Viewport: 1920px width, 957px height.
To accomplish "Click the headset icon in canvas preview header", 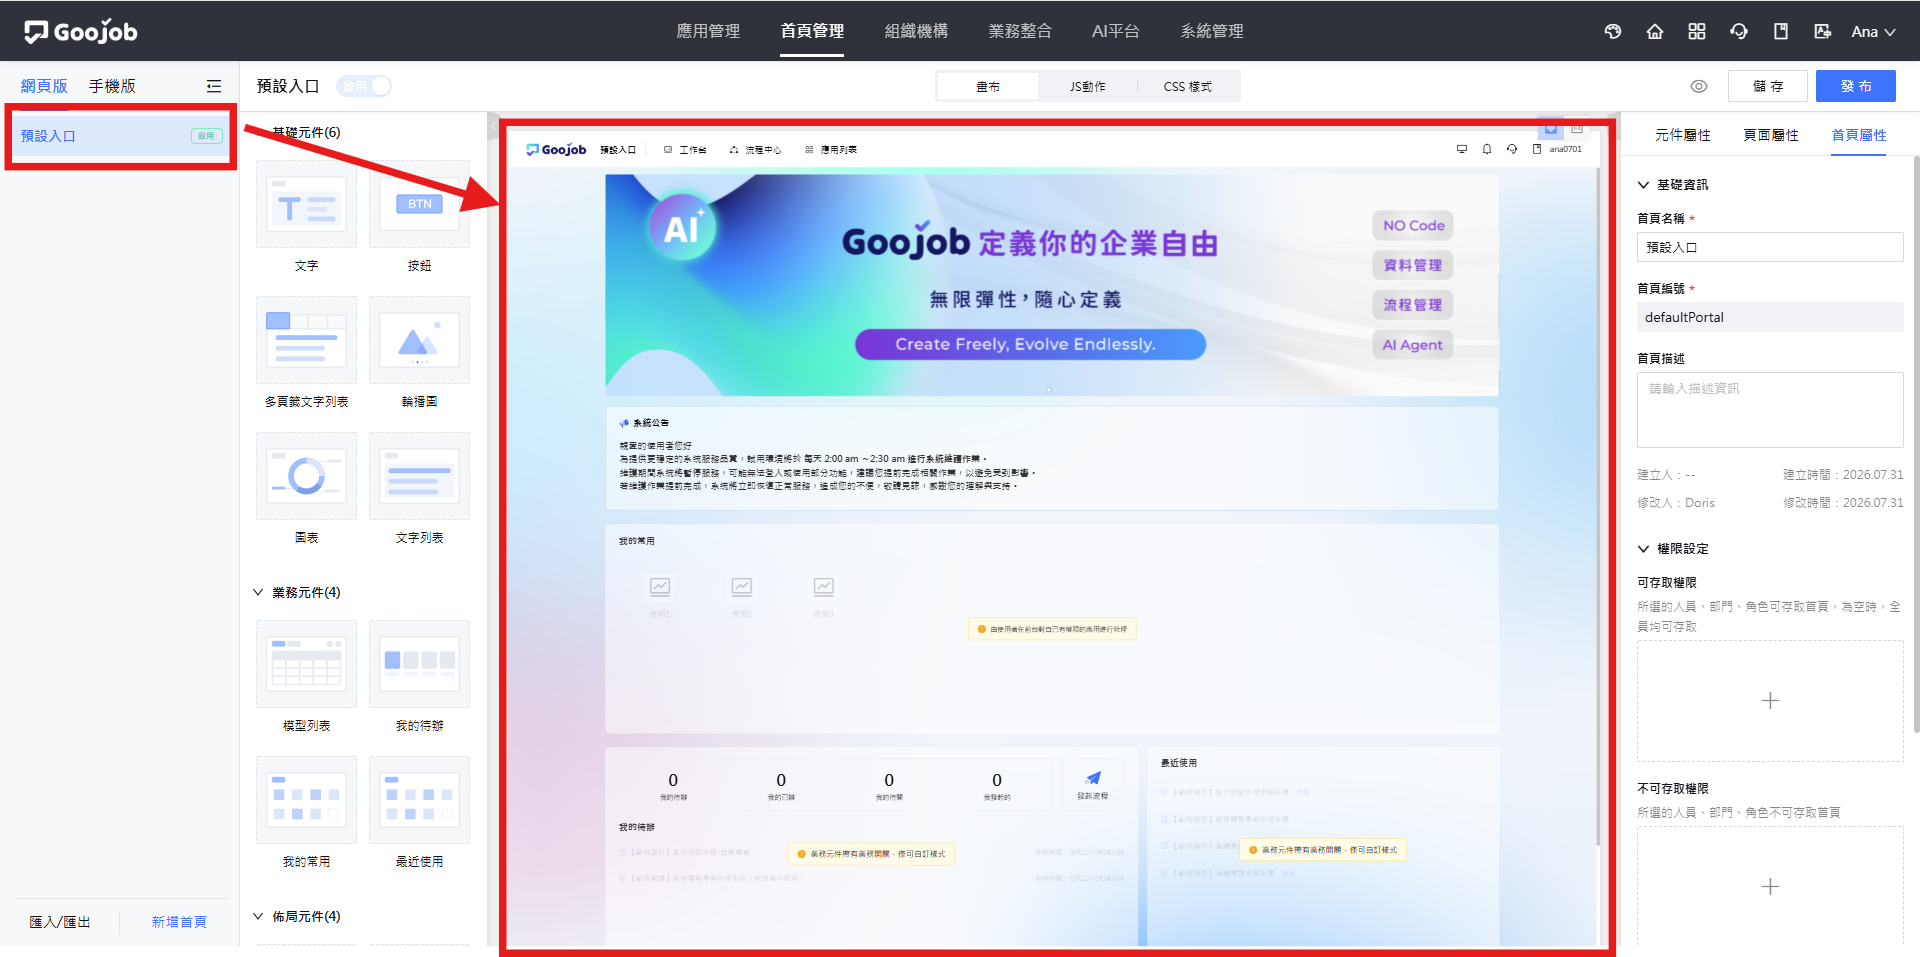I will click(x=1512, y=149).
